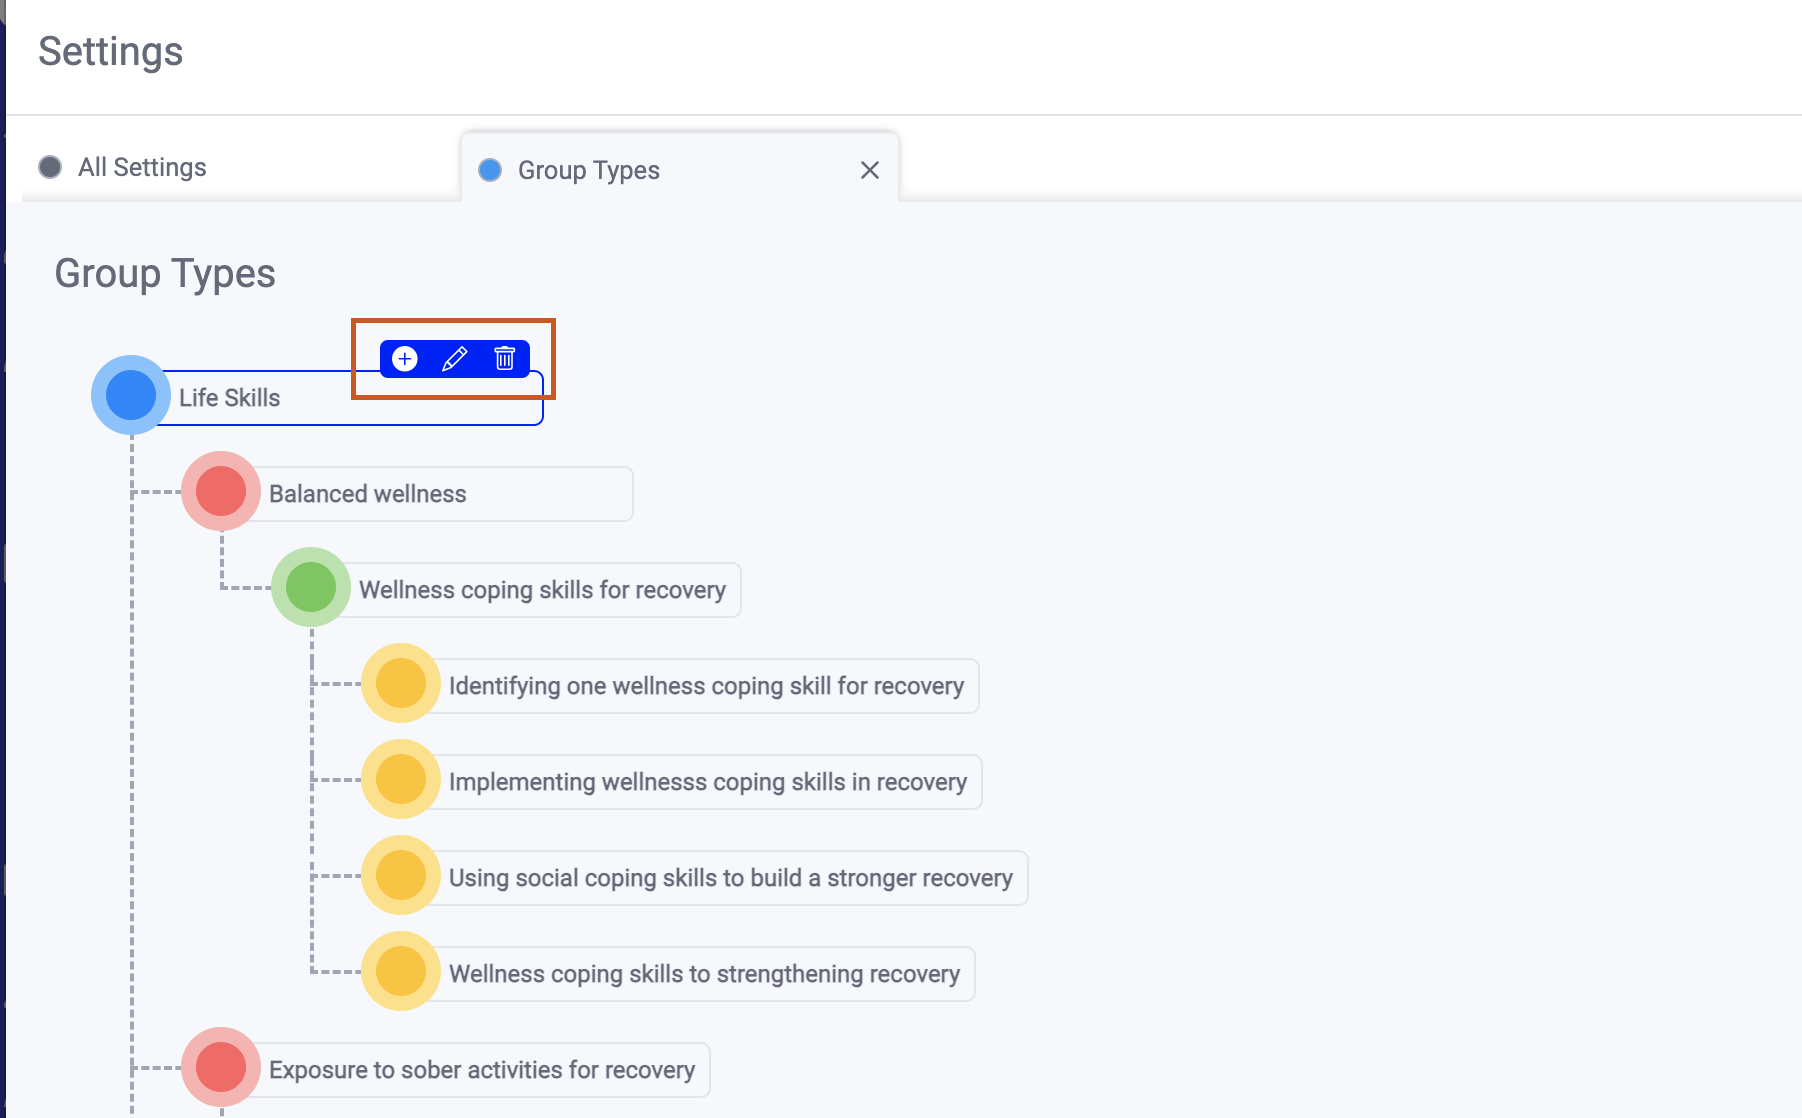
Task: Toggle the yellow node for Using social coping skills
Action: point(399,876)
